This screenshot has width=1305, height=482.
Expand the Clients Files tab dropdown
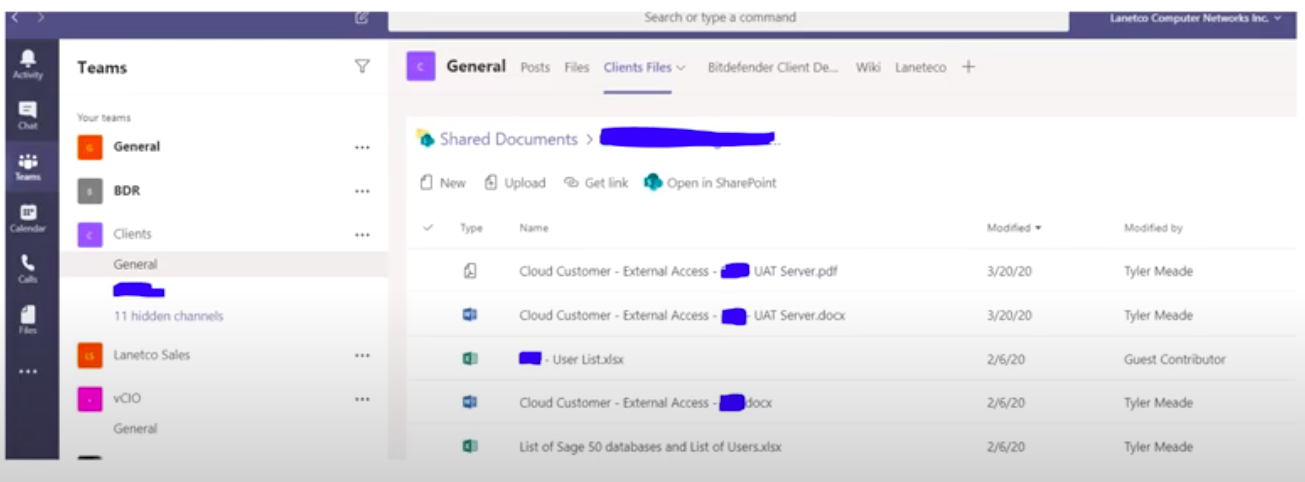click(x=681, y=68)
